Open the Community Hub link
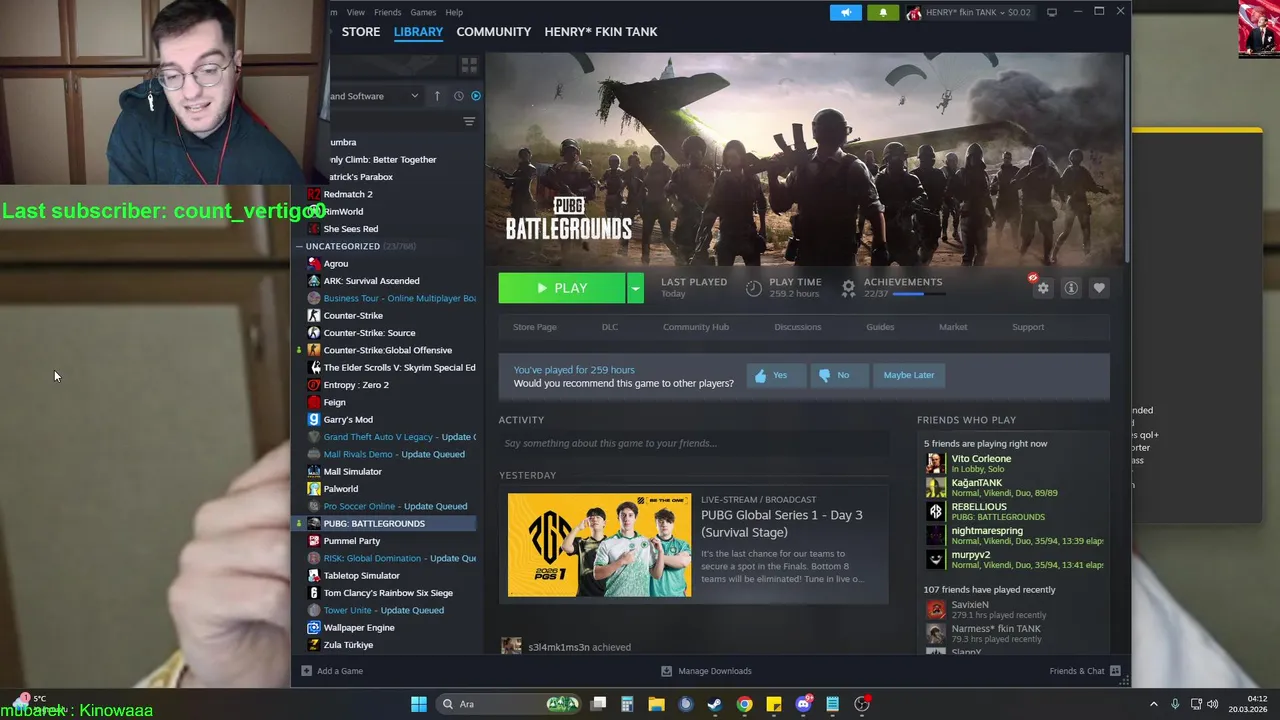The height and width of the screenshot is (720, 1280). point(696,327)
